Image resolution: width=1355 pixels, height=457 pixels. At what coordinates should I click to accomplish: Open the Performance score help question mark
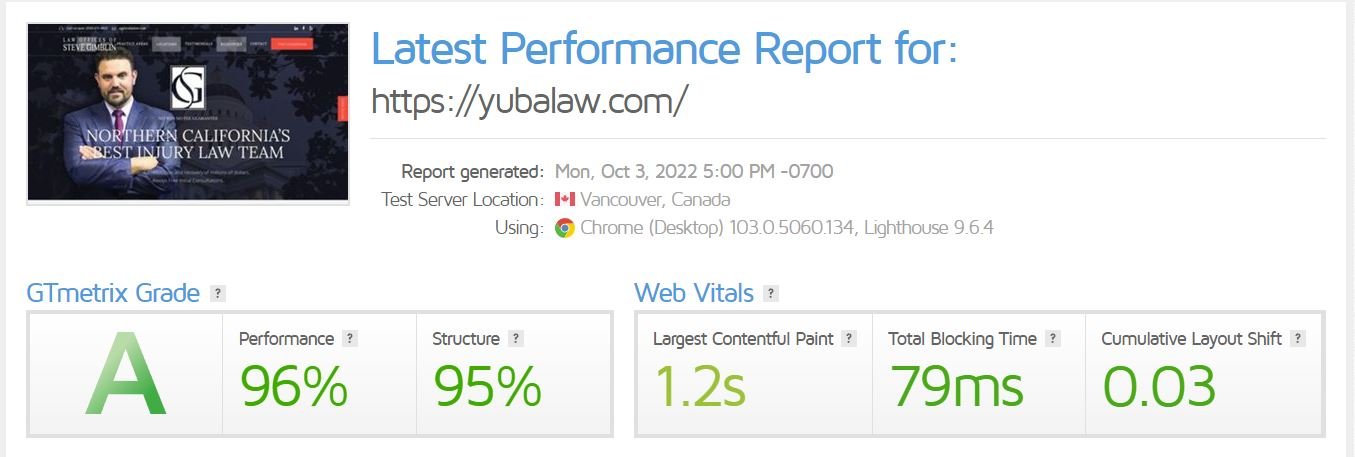point(350,339)
